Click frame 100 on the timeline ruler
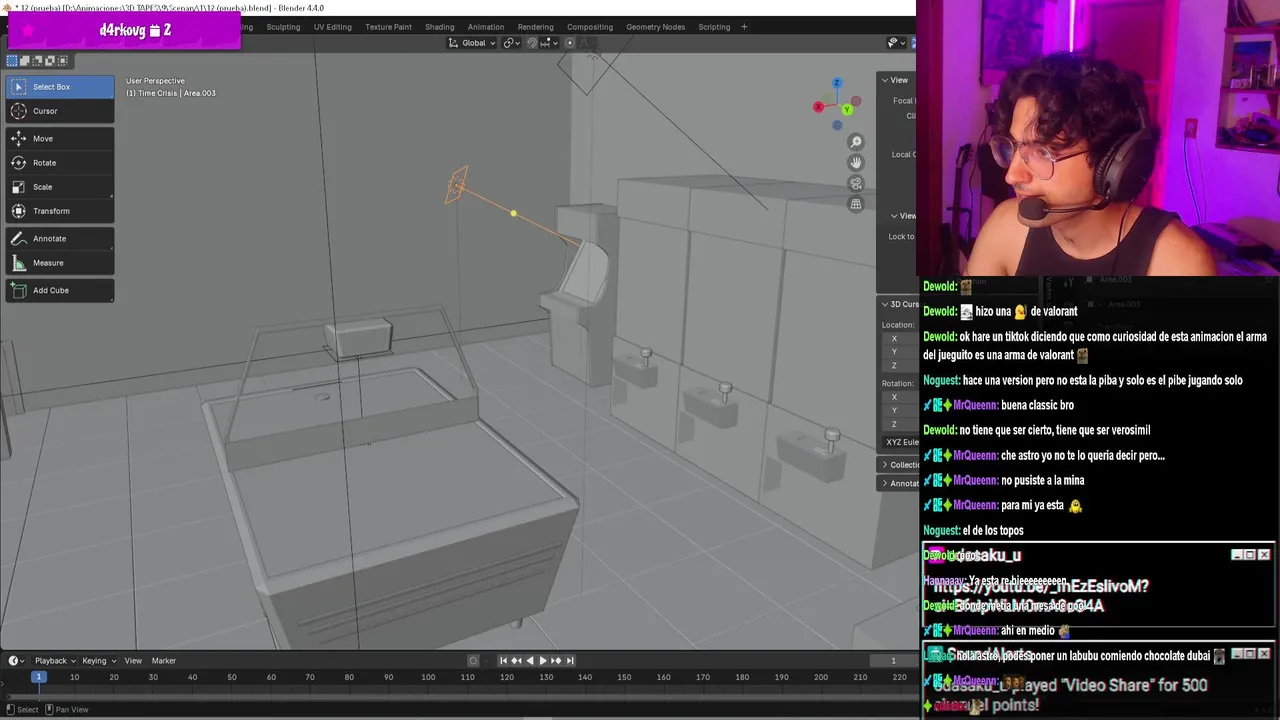This screenshot has height=720, width=1280. [x=428, y=677]
